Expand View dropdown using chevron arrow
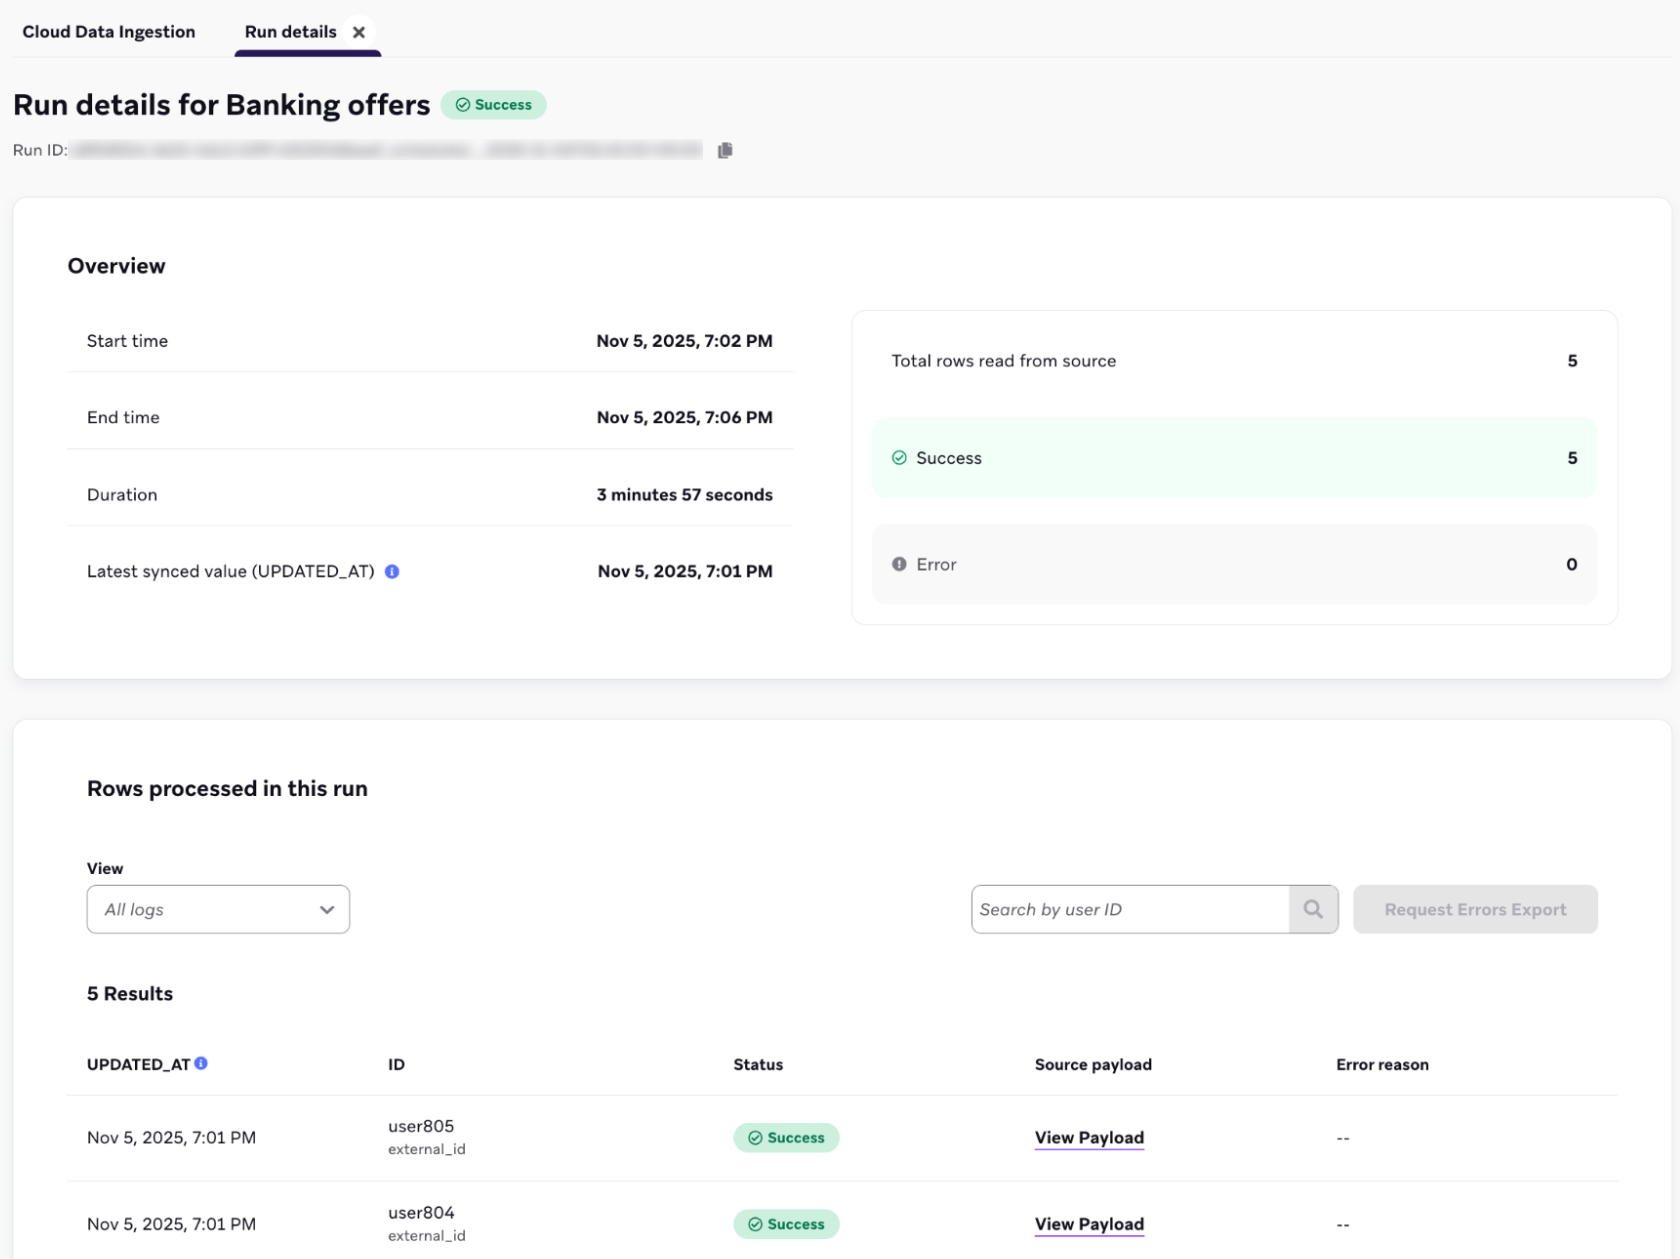 pos(327,910)
